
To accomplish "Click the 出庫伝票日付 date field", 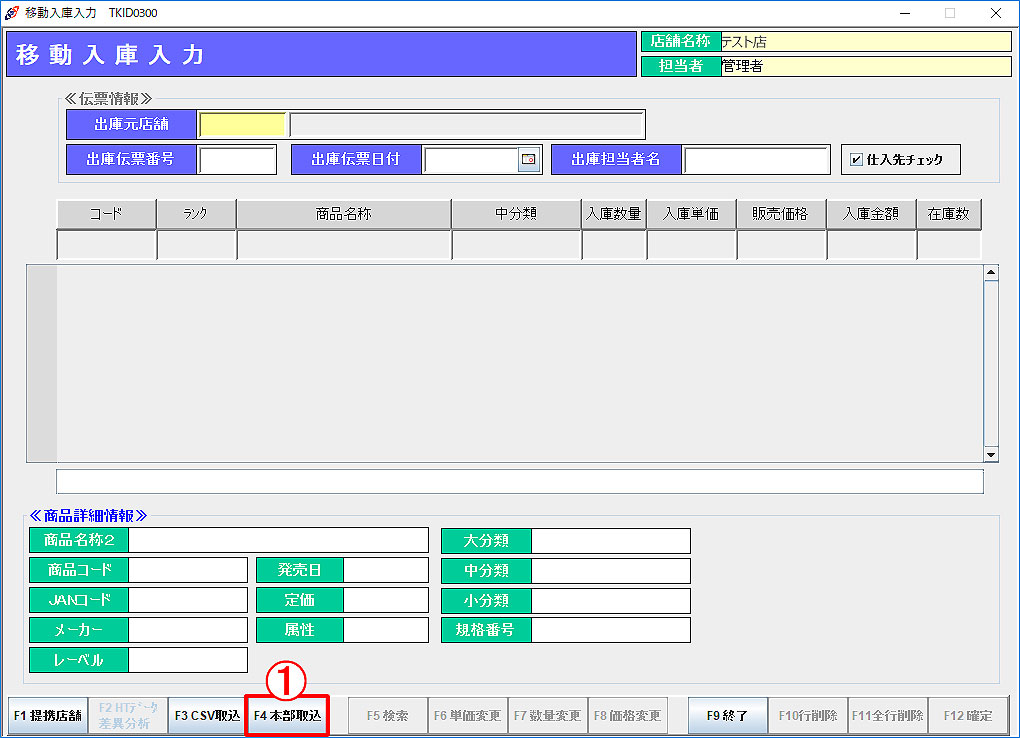I will pyautogui.click(x=470, y=160).
